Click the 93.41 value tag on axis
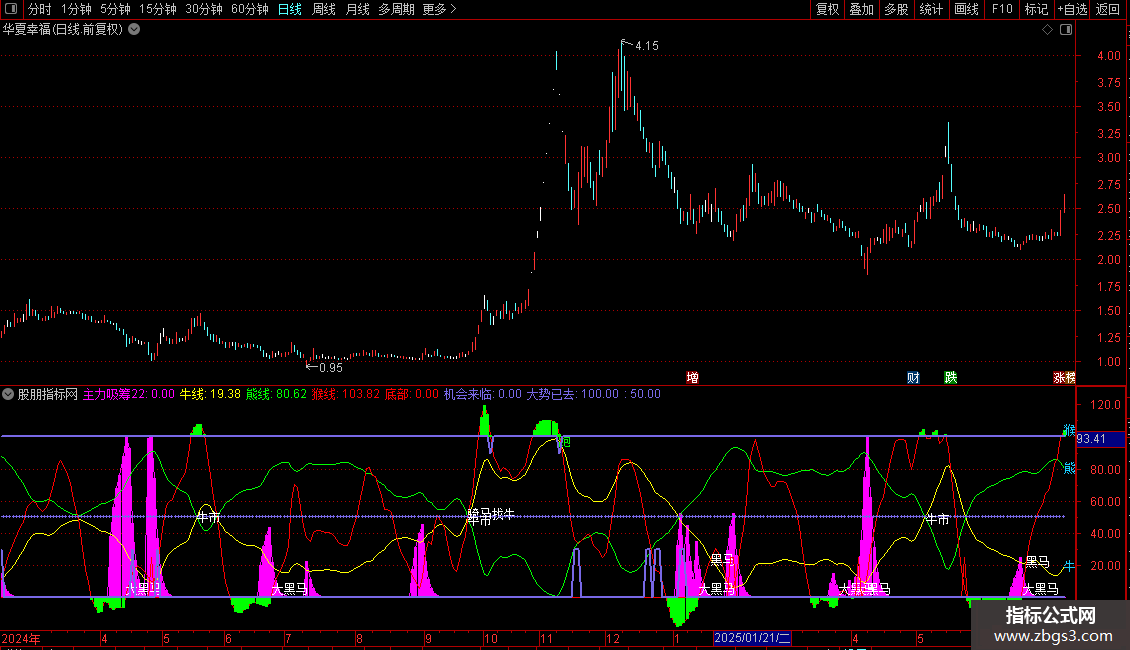The image size is (1130, 650). (x=1100, y=439)
